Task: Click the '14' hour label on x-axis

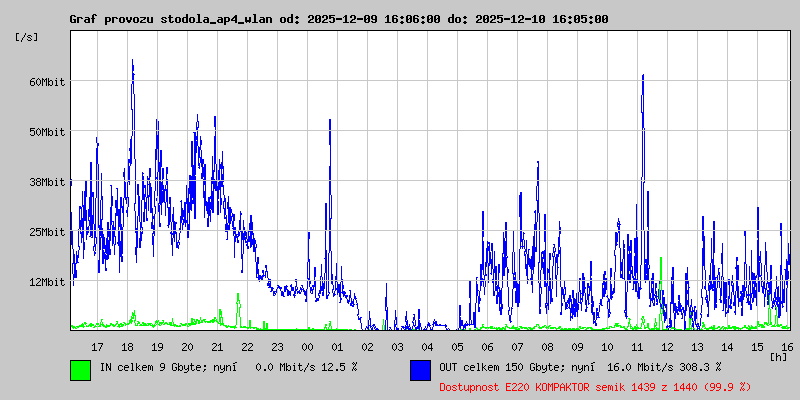Action: tap(728, 347)
